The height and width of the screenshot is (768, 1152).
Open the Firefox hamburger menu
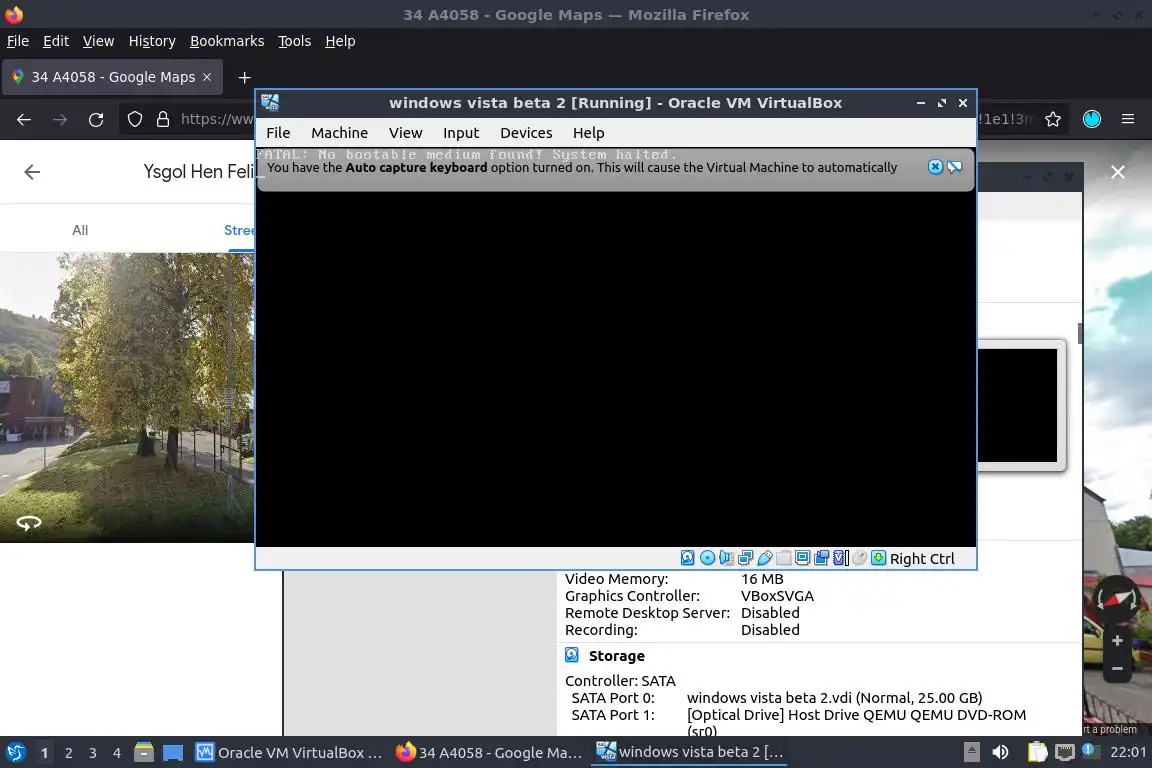1128,119
